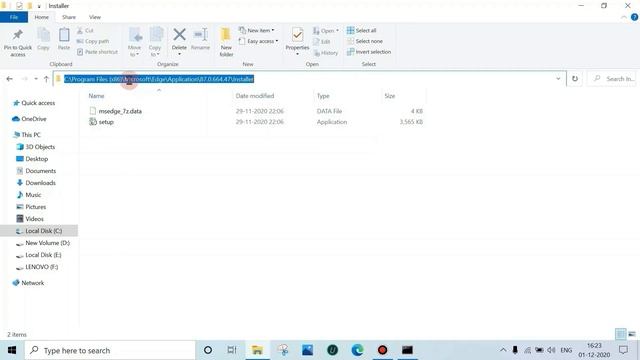Screen dimensions: 640x360
Task: Open Microsoft Edge from taskbar
Action: (x=358, y=350)
